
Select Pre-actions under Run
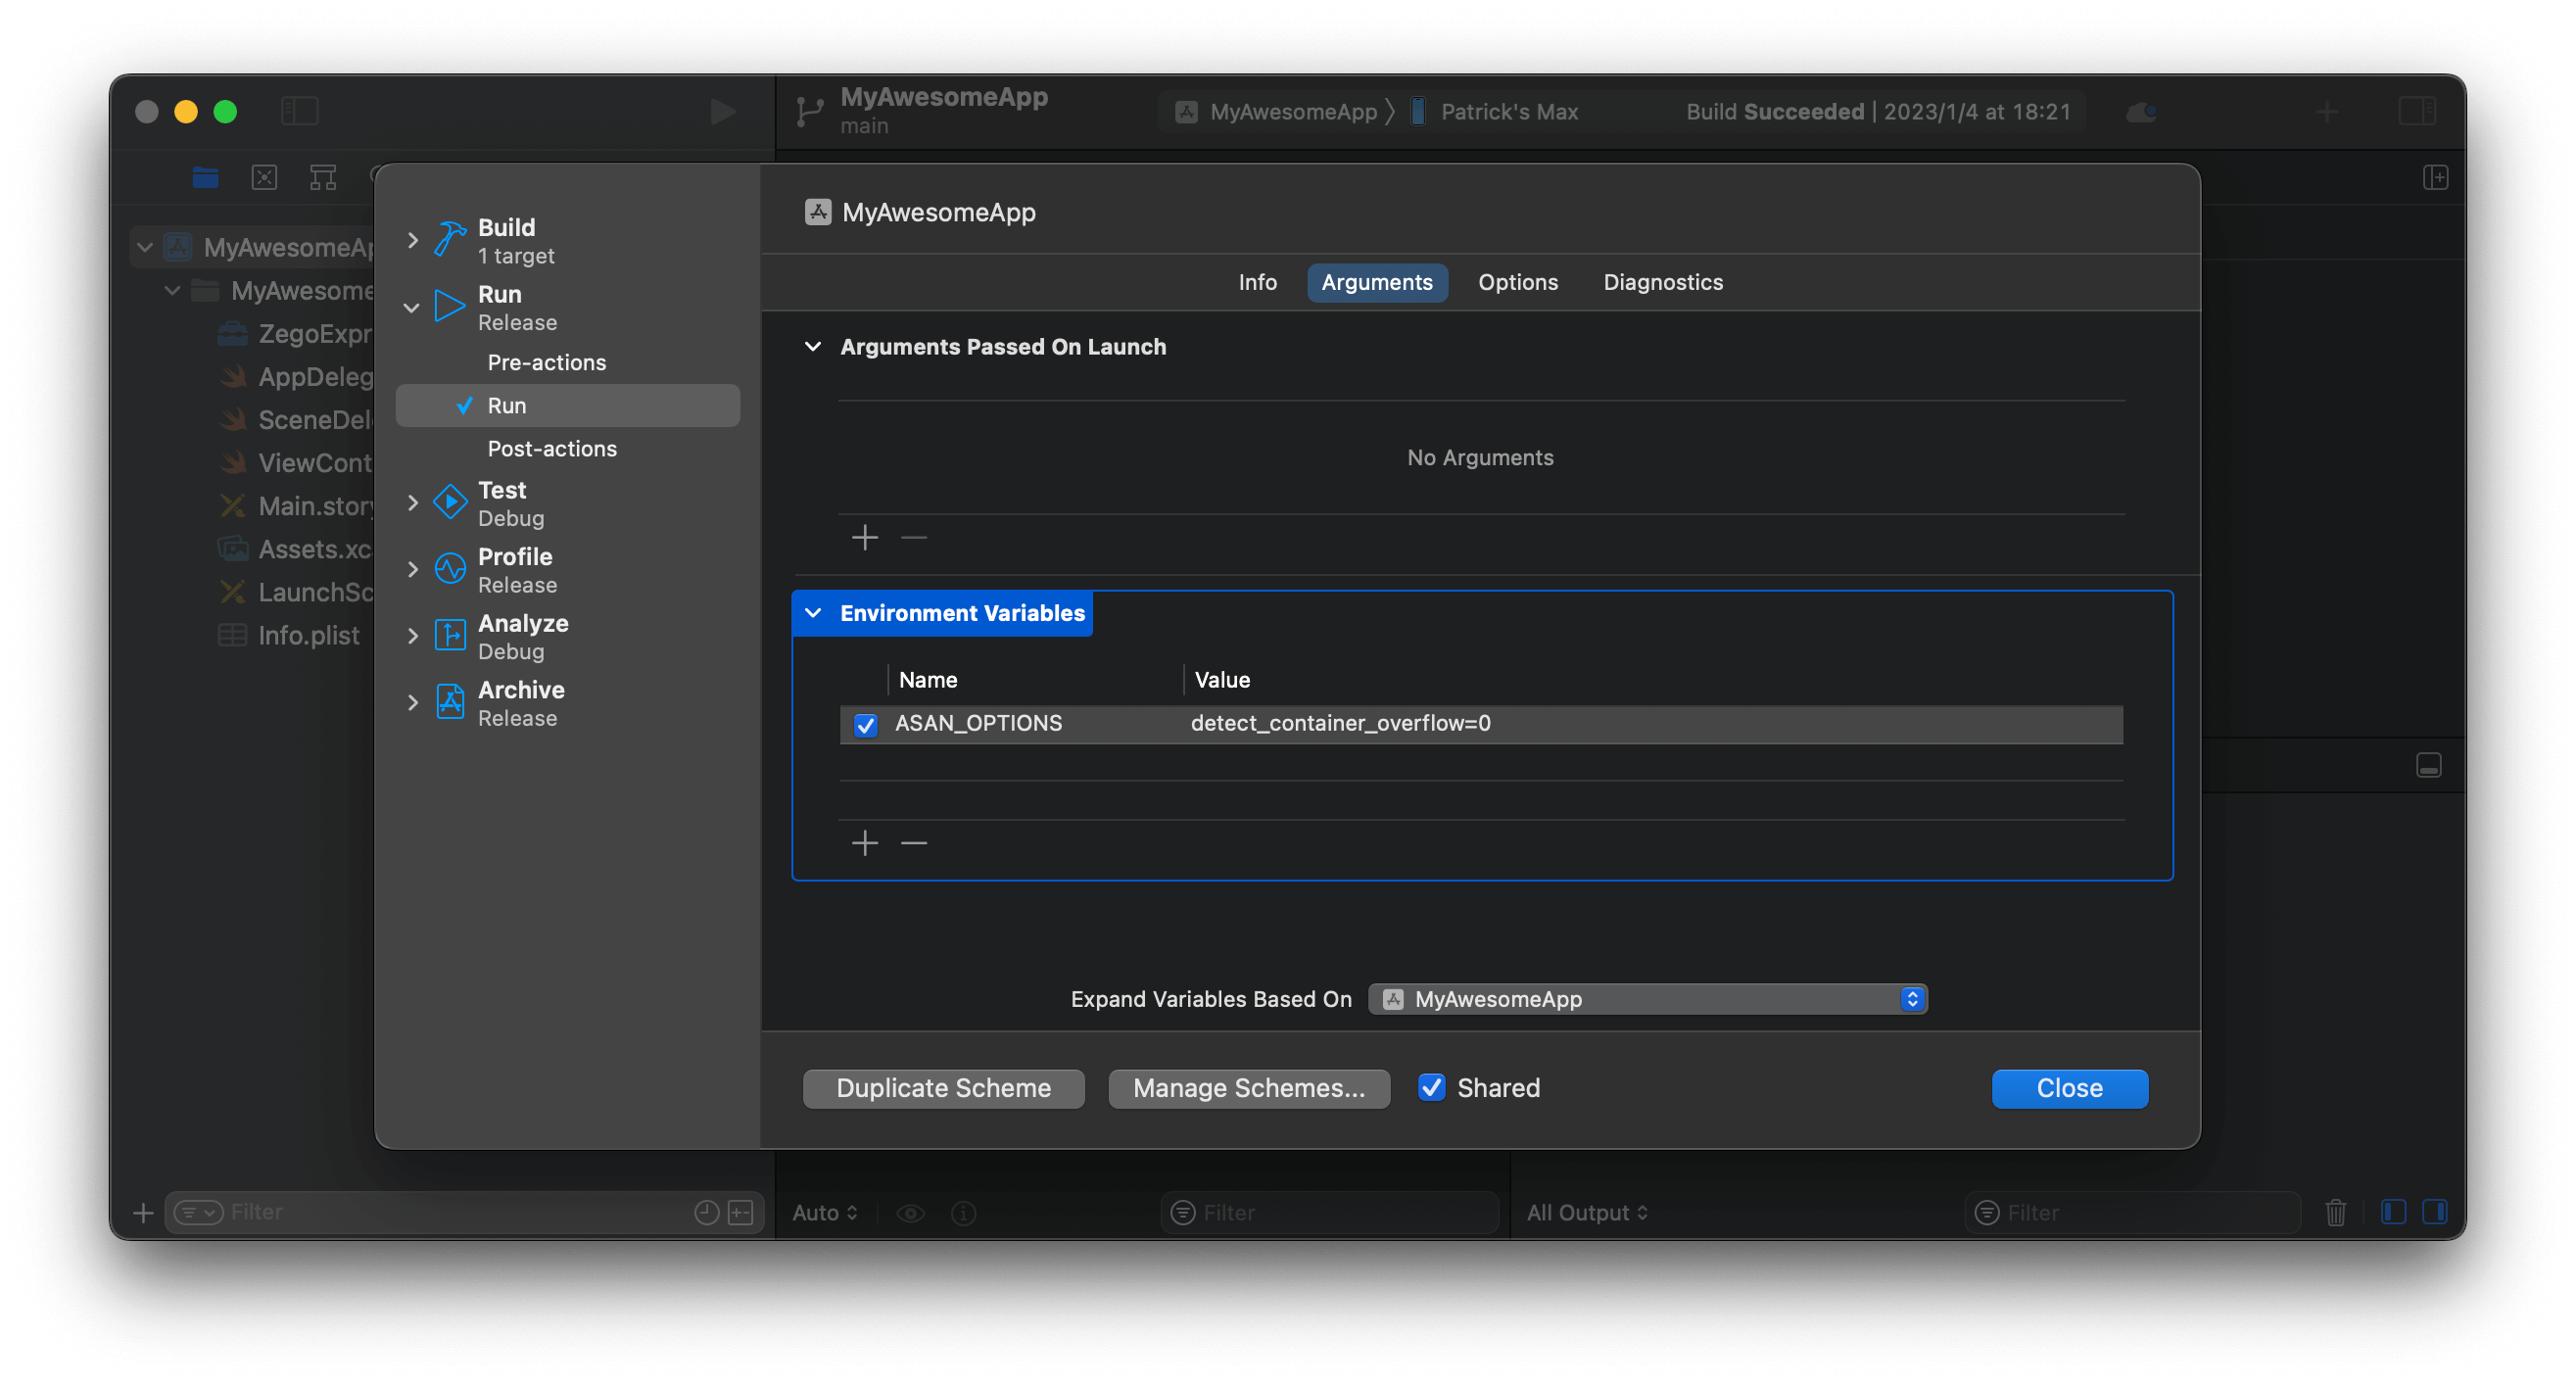pyautogui.click(x=546, y=362)
